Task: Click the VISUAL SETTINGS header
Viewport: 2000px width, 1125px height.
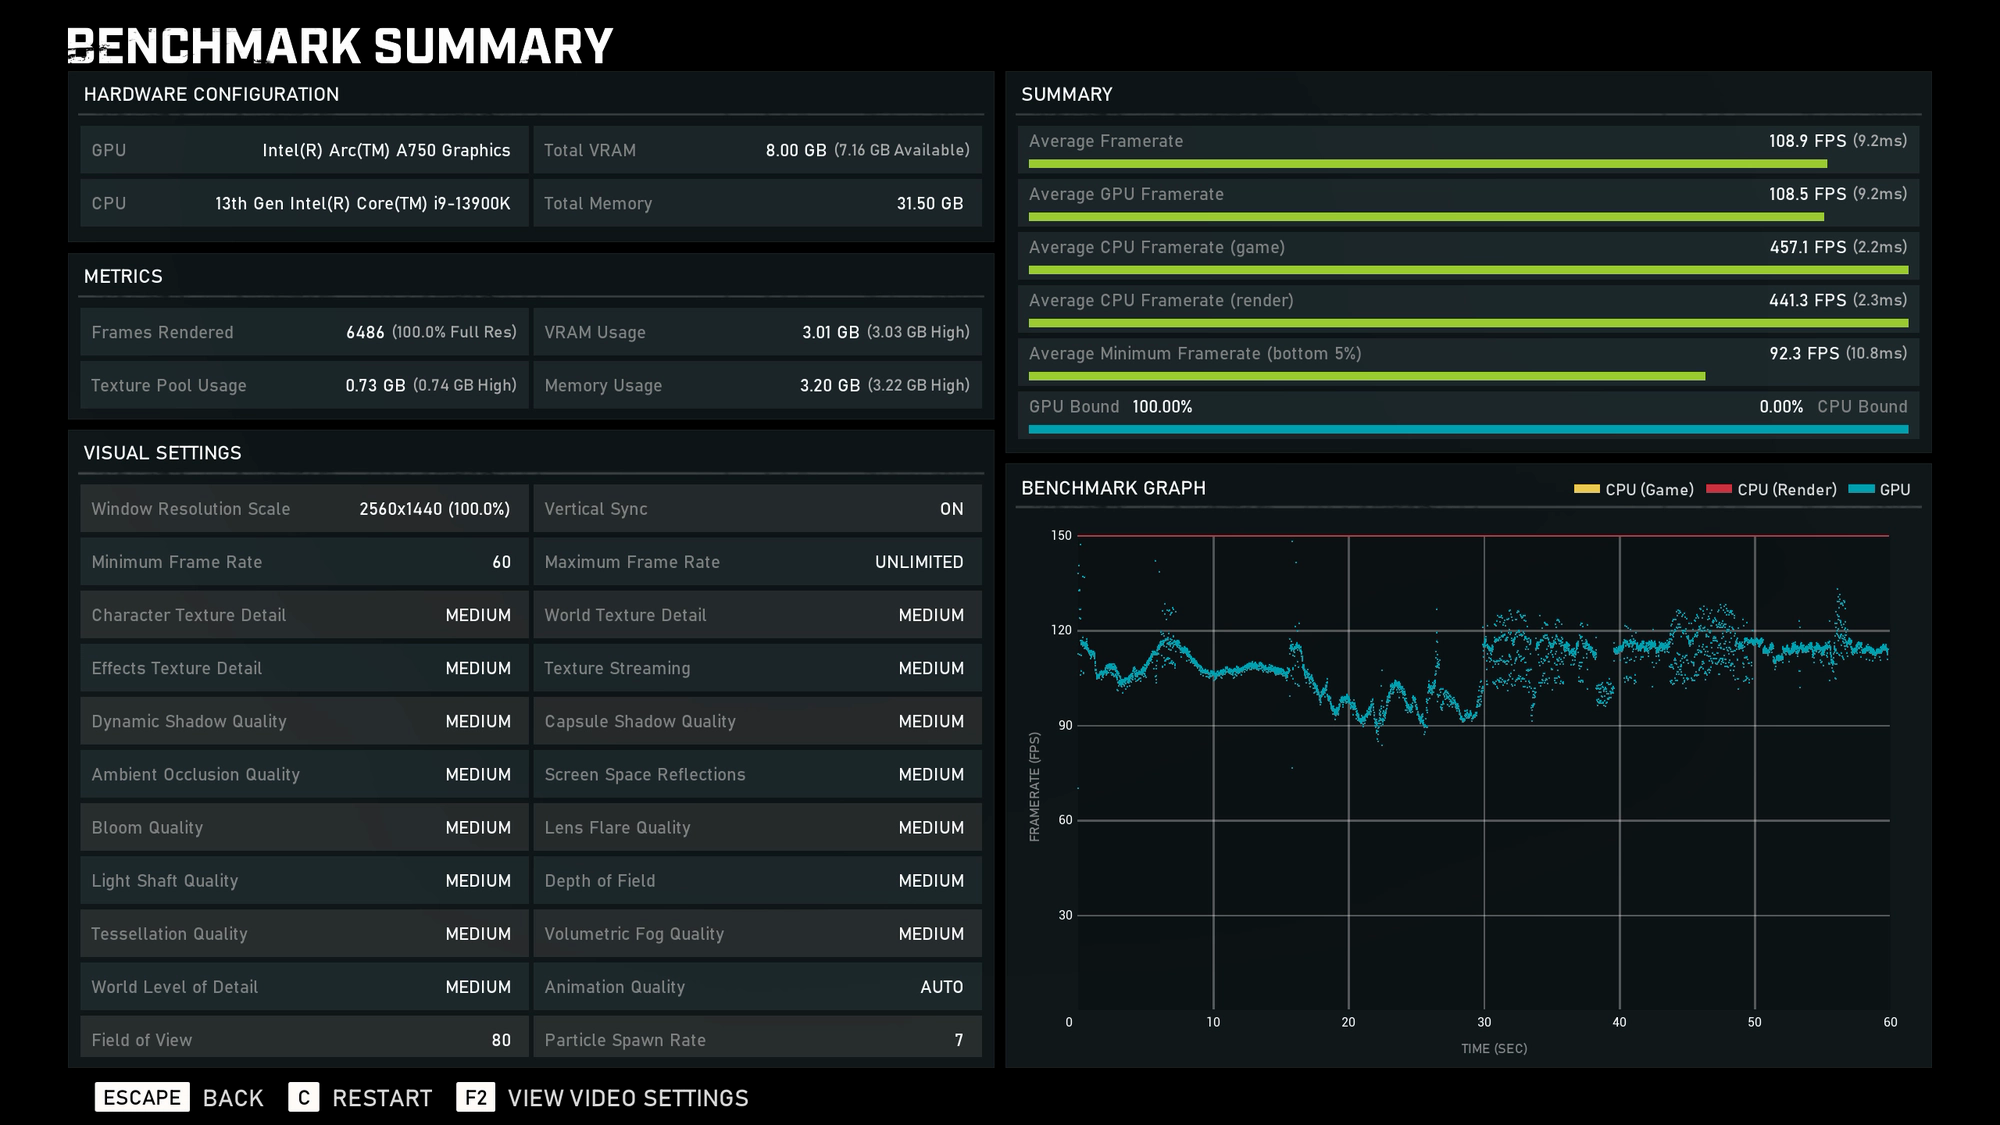Action: [x=162, y=453]
